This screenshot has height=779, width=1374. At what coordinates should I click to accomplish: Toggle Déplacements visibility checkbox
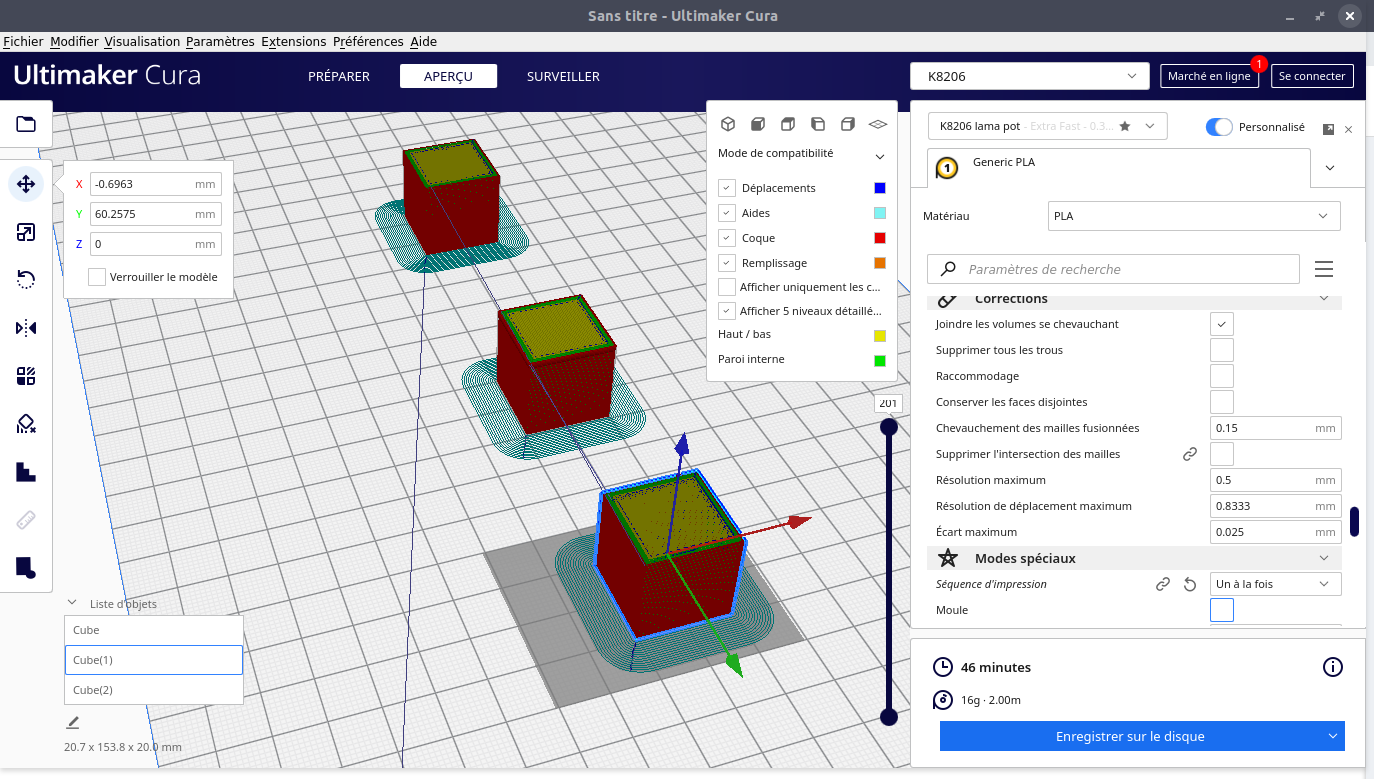pos(727,188)
